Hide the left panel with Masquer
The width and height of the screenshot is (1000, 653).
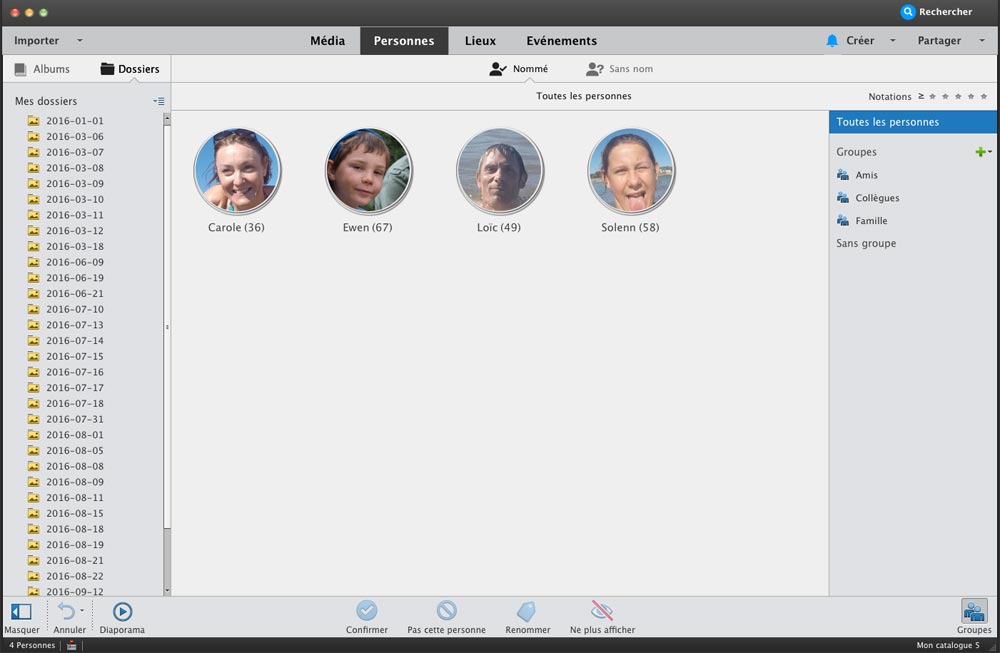coord(21,611)
